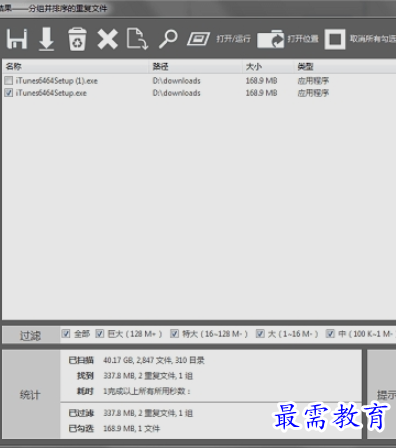
Task: Click the 打开/运行 open/run icon
Action: tap(198, 39)
